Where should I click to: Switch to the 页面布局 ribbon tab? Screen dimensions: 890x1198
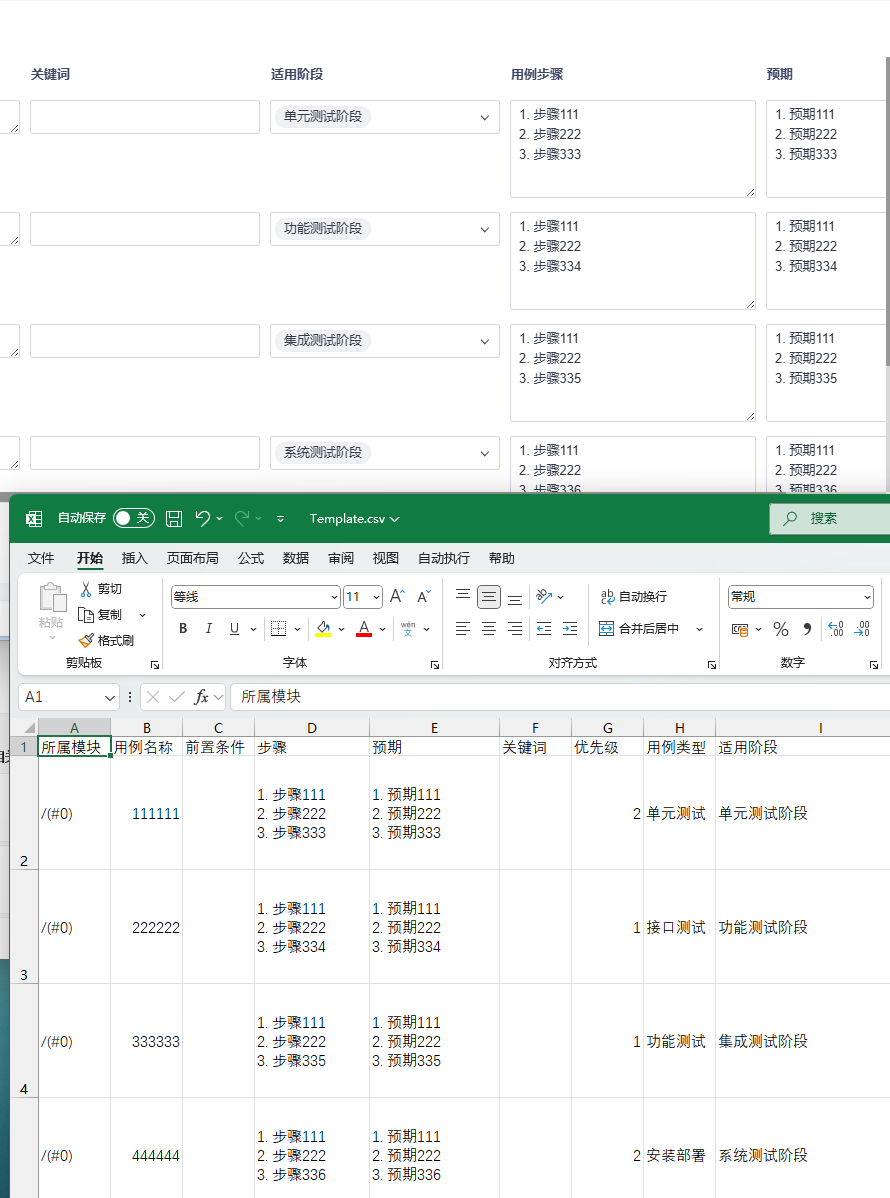pyautogui.click(x=193, y=559)
